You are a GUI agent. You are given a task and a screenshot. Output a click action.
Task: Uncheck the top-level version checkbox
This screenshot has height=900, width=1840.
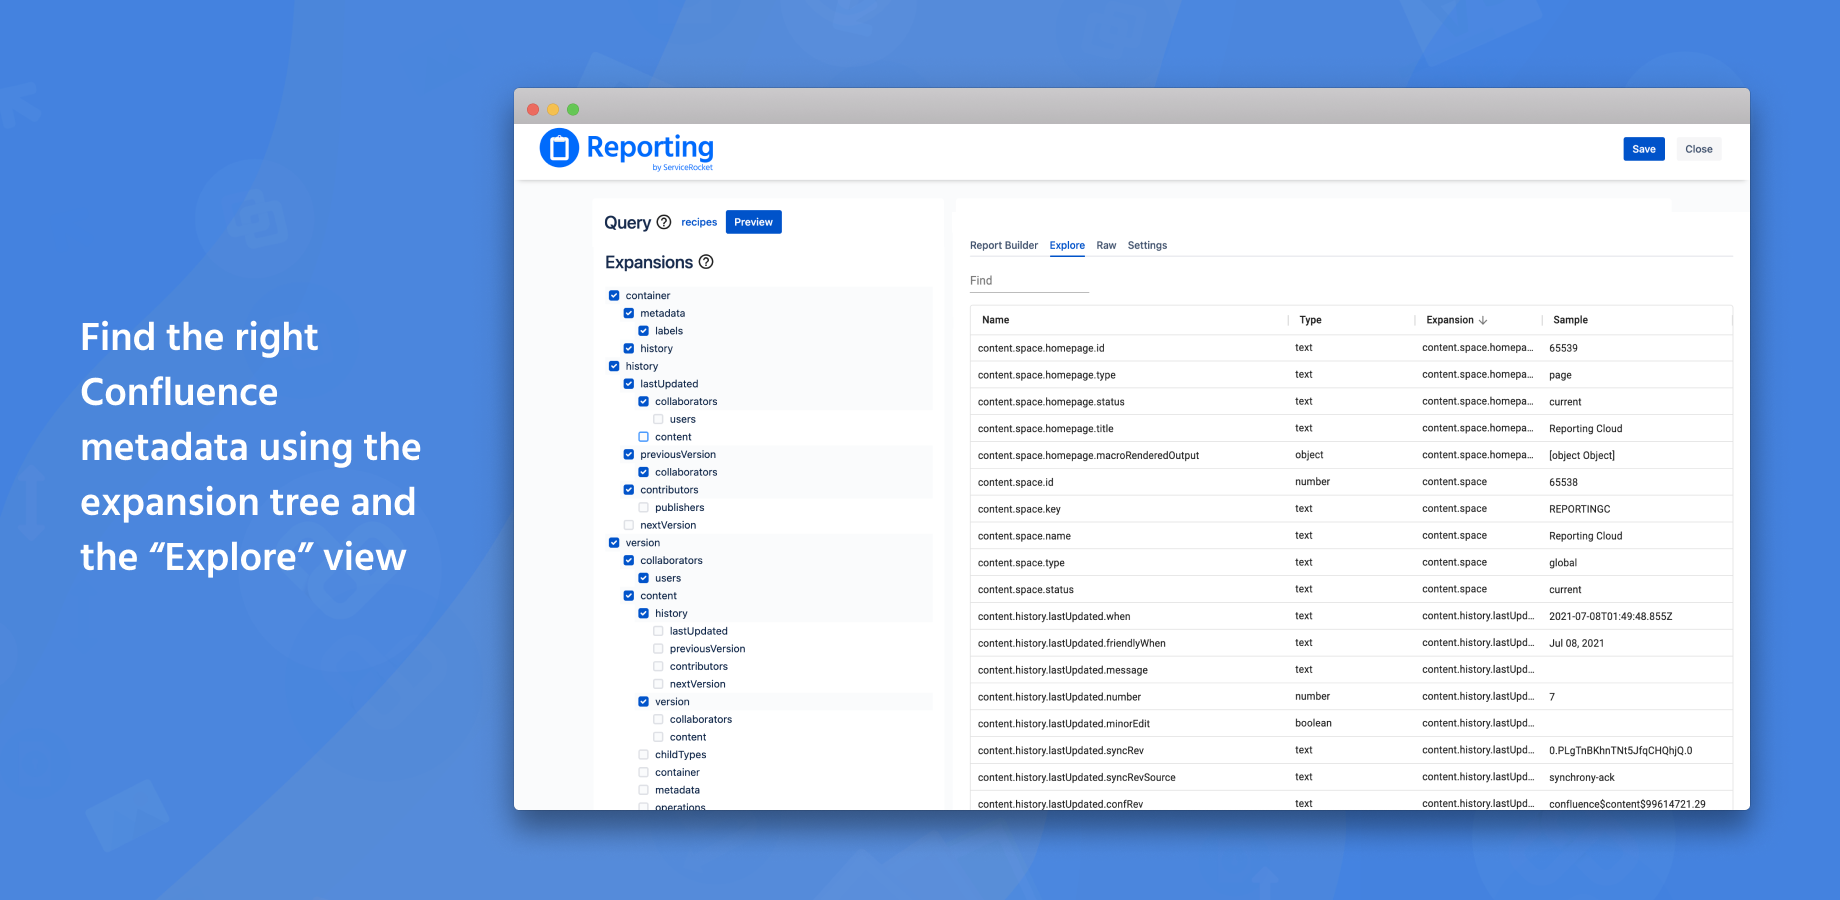614,543
